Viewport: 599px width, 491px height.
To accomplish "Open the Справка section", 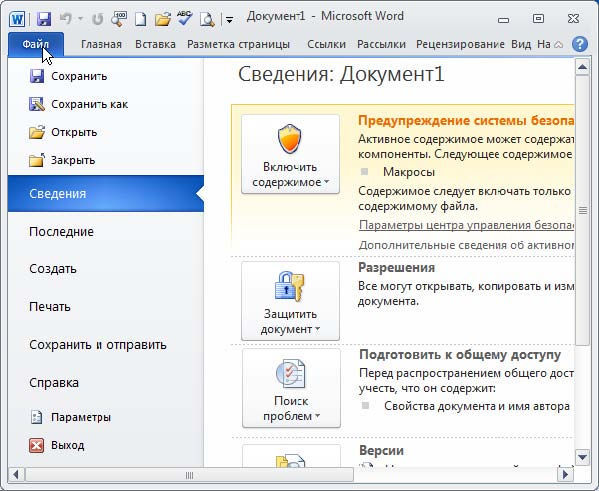I will pyautogui.click(x=54, y=382).
